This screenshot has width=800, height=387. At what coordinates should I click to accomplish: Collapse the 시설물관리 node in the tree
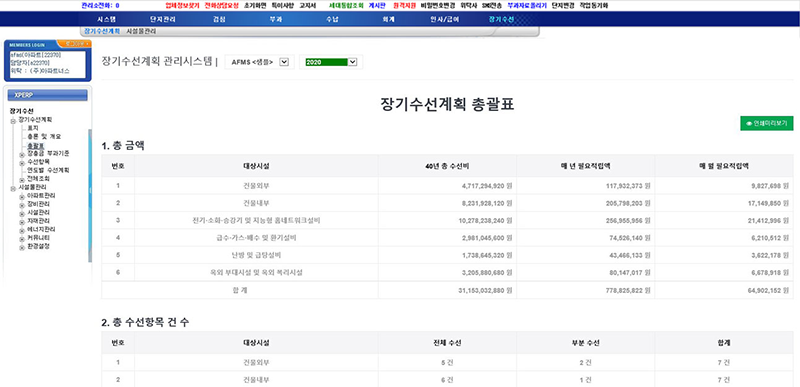coord(13,188)
